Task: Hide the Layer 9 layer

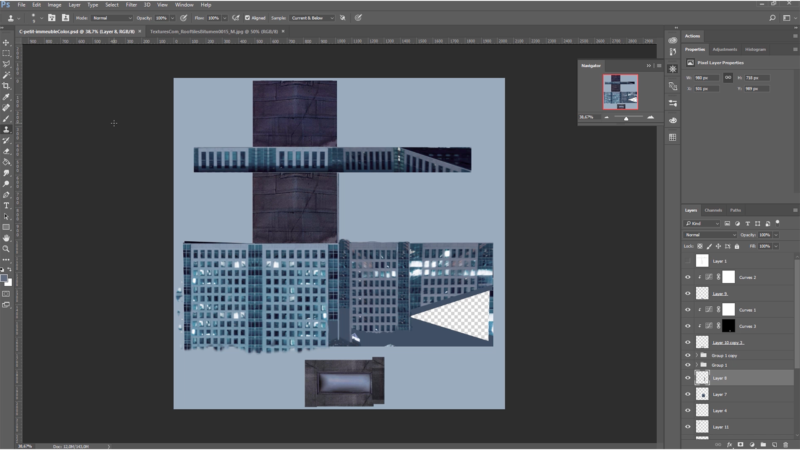Action: [x=688, y=293]
